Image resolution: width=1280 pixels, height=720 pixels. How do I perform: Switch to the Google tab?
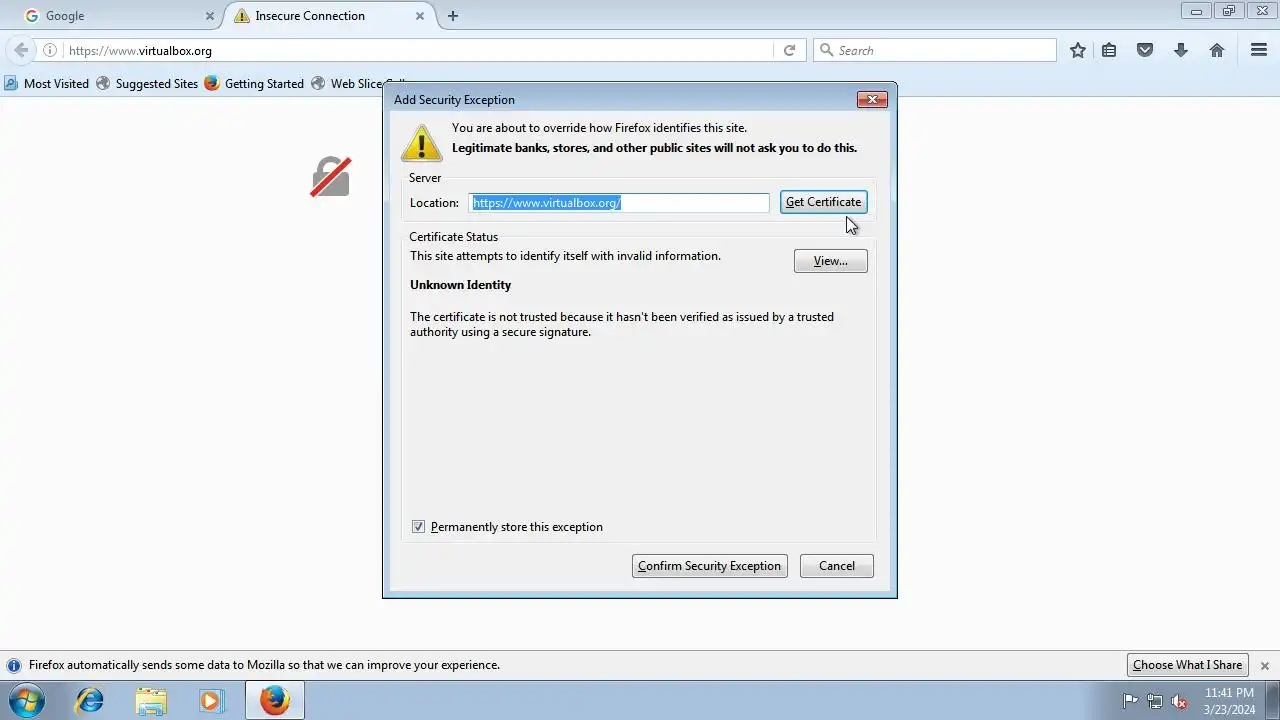[x=110, y=16]
